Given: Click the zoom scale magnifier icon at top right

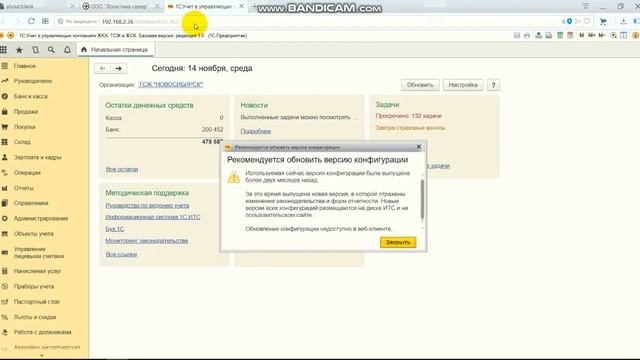Looking at the screenshot, I should pyautogui.click(x=613, y=36).
